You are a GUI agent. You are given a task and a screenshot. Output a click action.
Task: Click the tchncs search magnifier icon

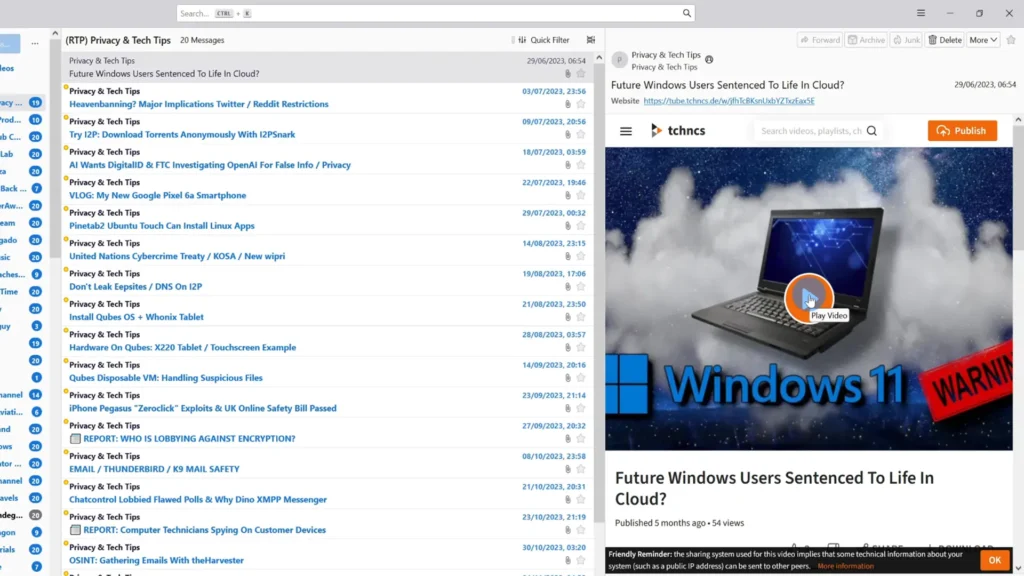point(872,131)
